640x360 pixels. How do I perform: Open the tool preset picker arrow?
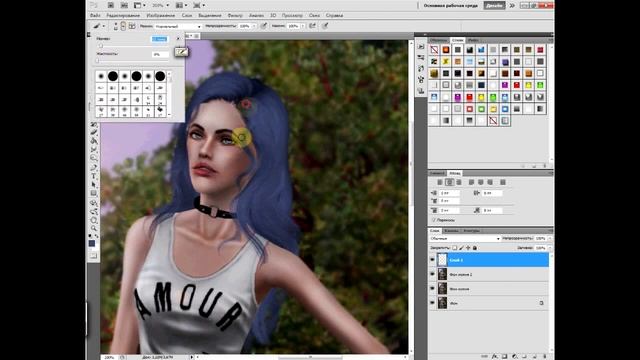coord(104,26)
